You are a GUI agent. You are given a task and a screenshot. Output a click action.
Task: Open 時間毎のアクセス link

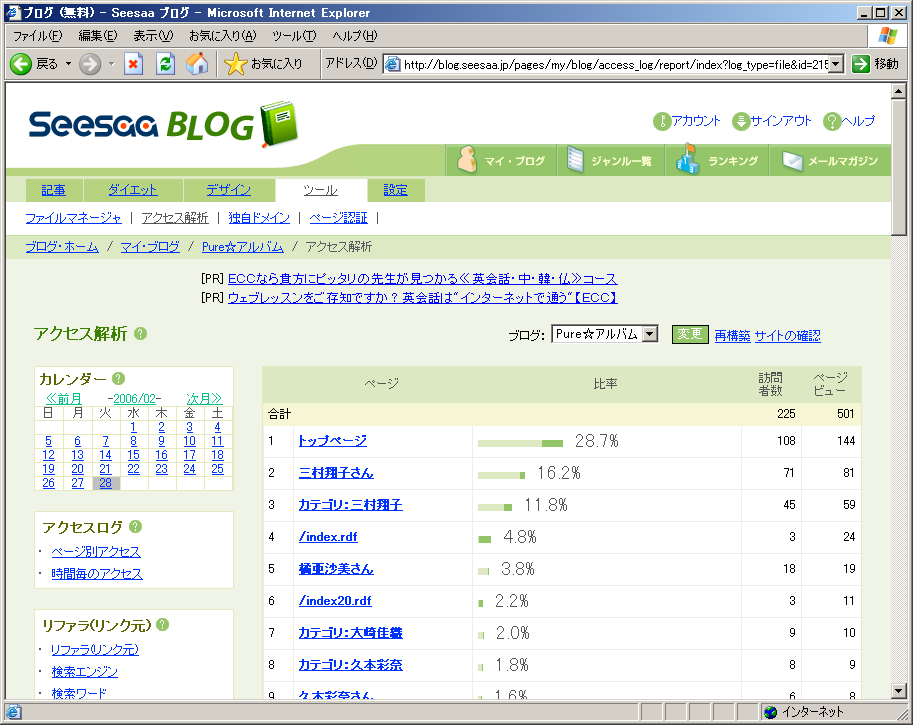click(x=97, y=574)
